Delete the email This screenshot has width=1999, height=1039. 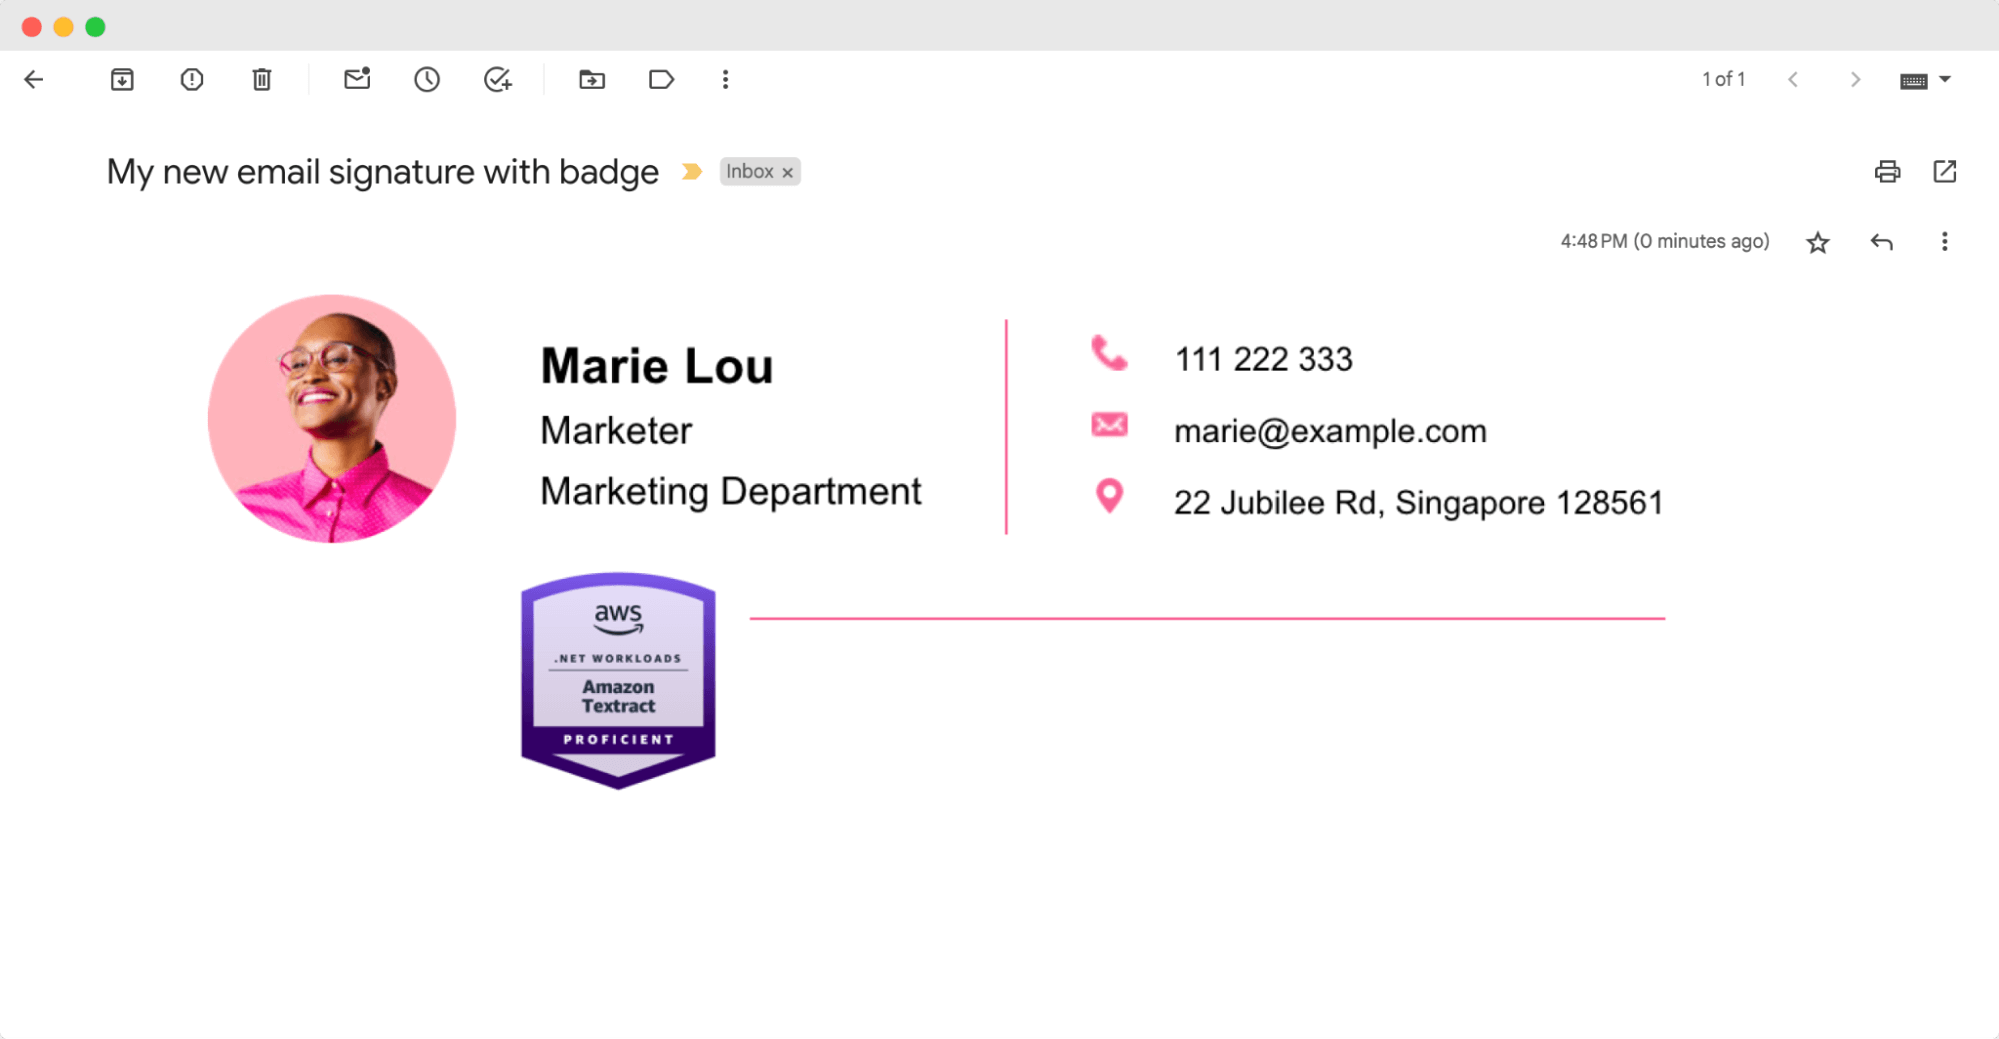click(261, 79)
